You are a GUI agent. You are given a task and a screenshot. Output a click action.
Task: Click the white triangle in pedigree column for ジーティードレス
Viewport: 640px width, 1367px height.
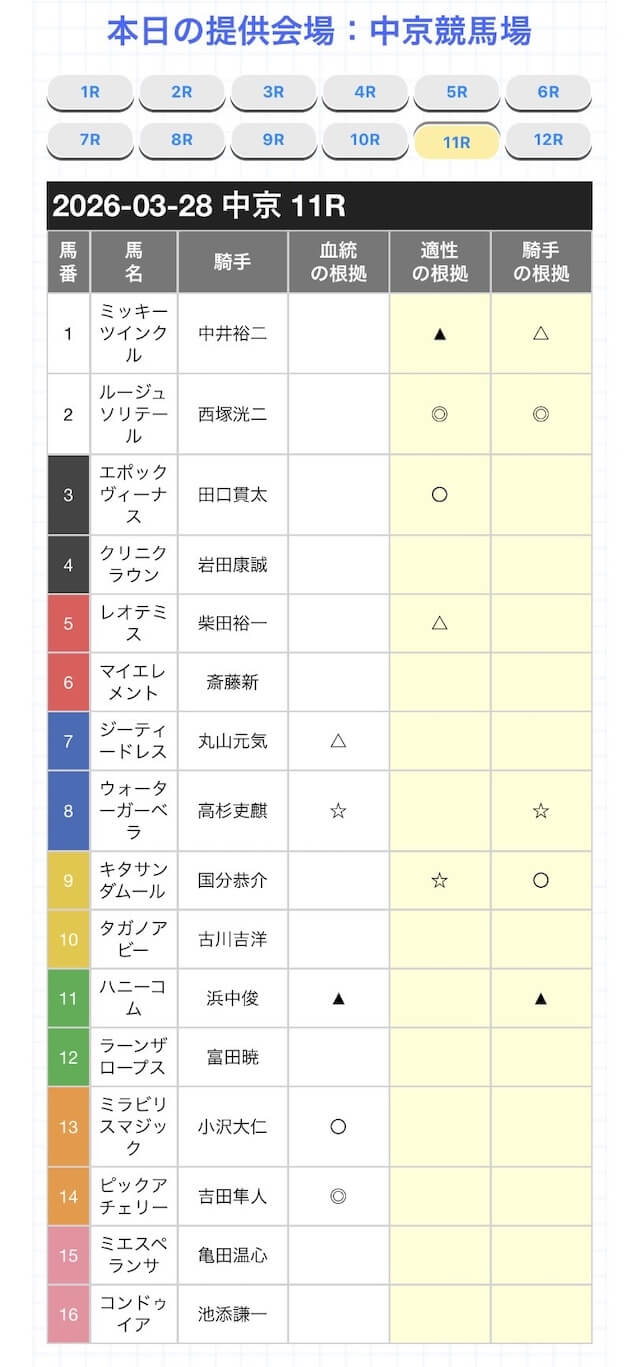338,741
